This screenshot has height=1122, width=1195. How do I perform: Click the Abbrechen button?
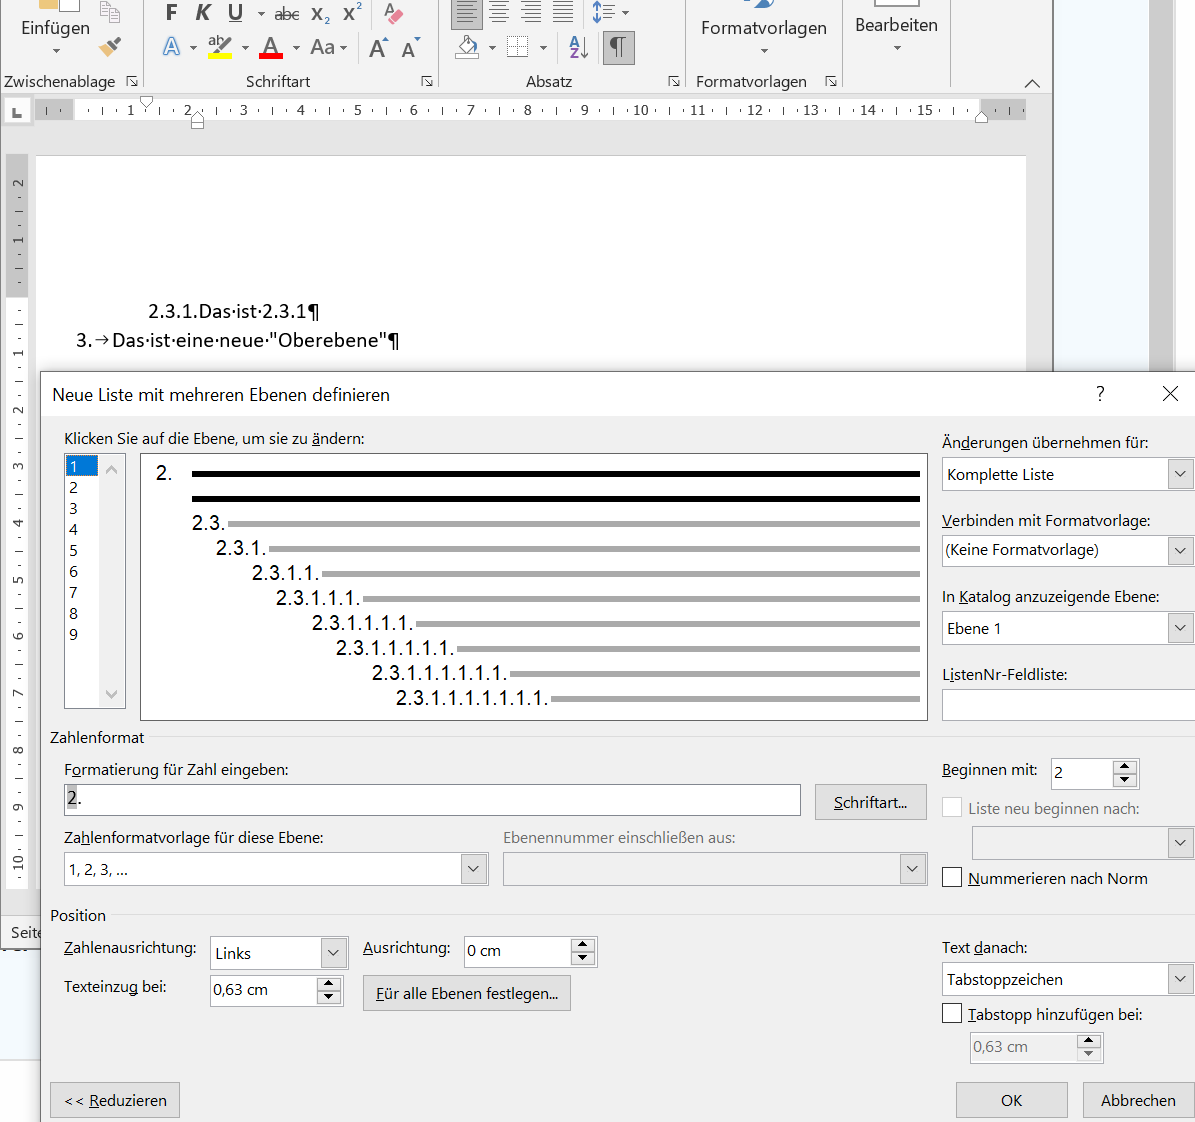click(x=1138, y=1100)
